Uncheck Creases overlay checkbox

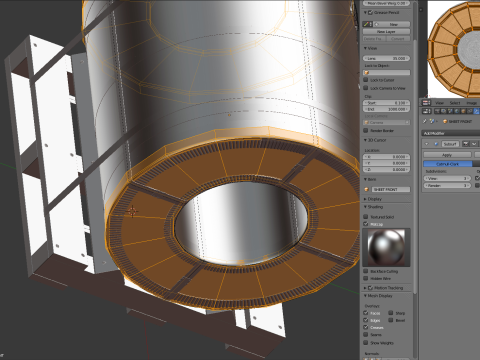tap(366, 327)
